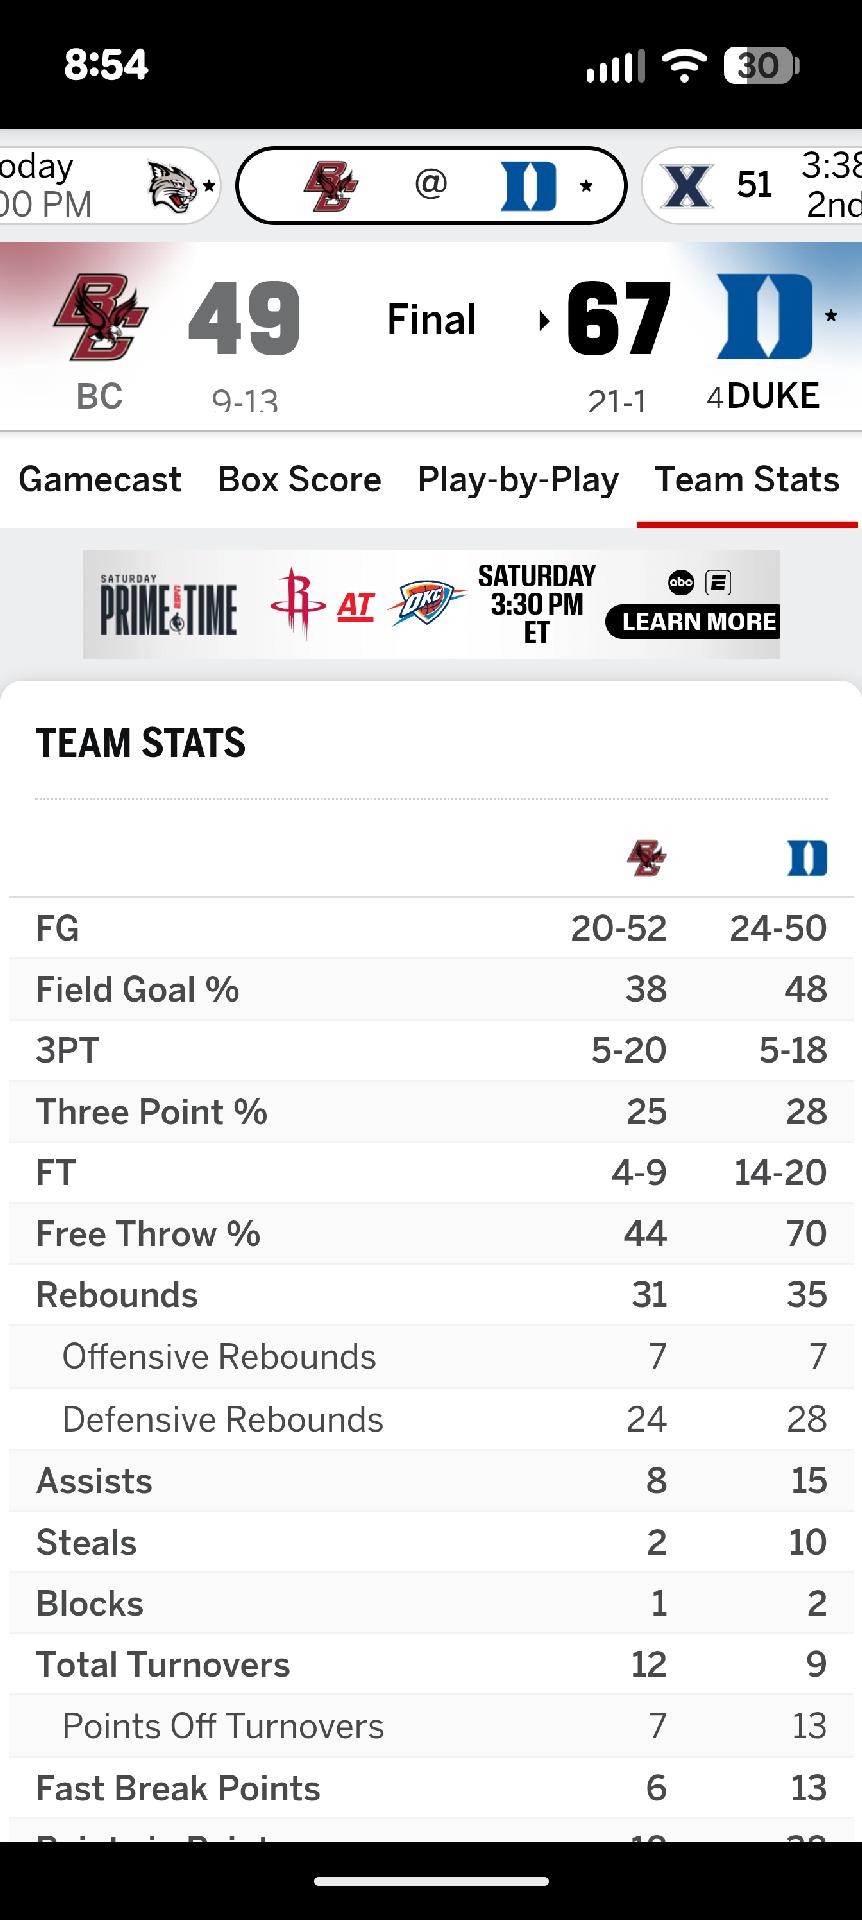Screen dimensions: 862x1920
Task: Tap the DUKE team name link
Action: click(773, 396)
